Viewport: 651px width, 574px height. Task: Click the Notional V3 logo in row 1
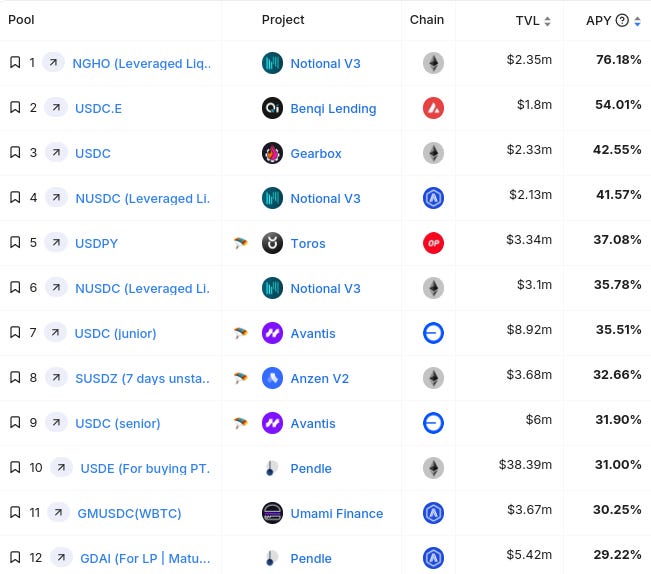272,63
